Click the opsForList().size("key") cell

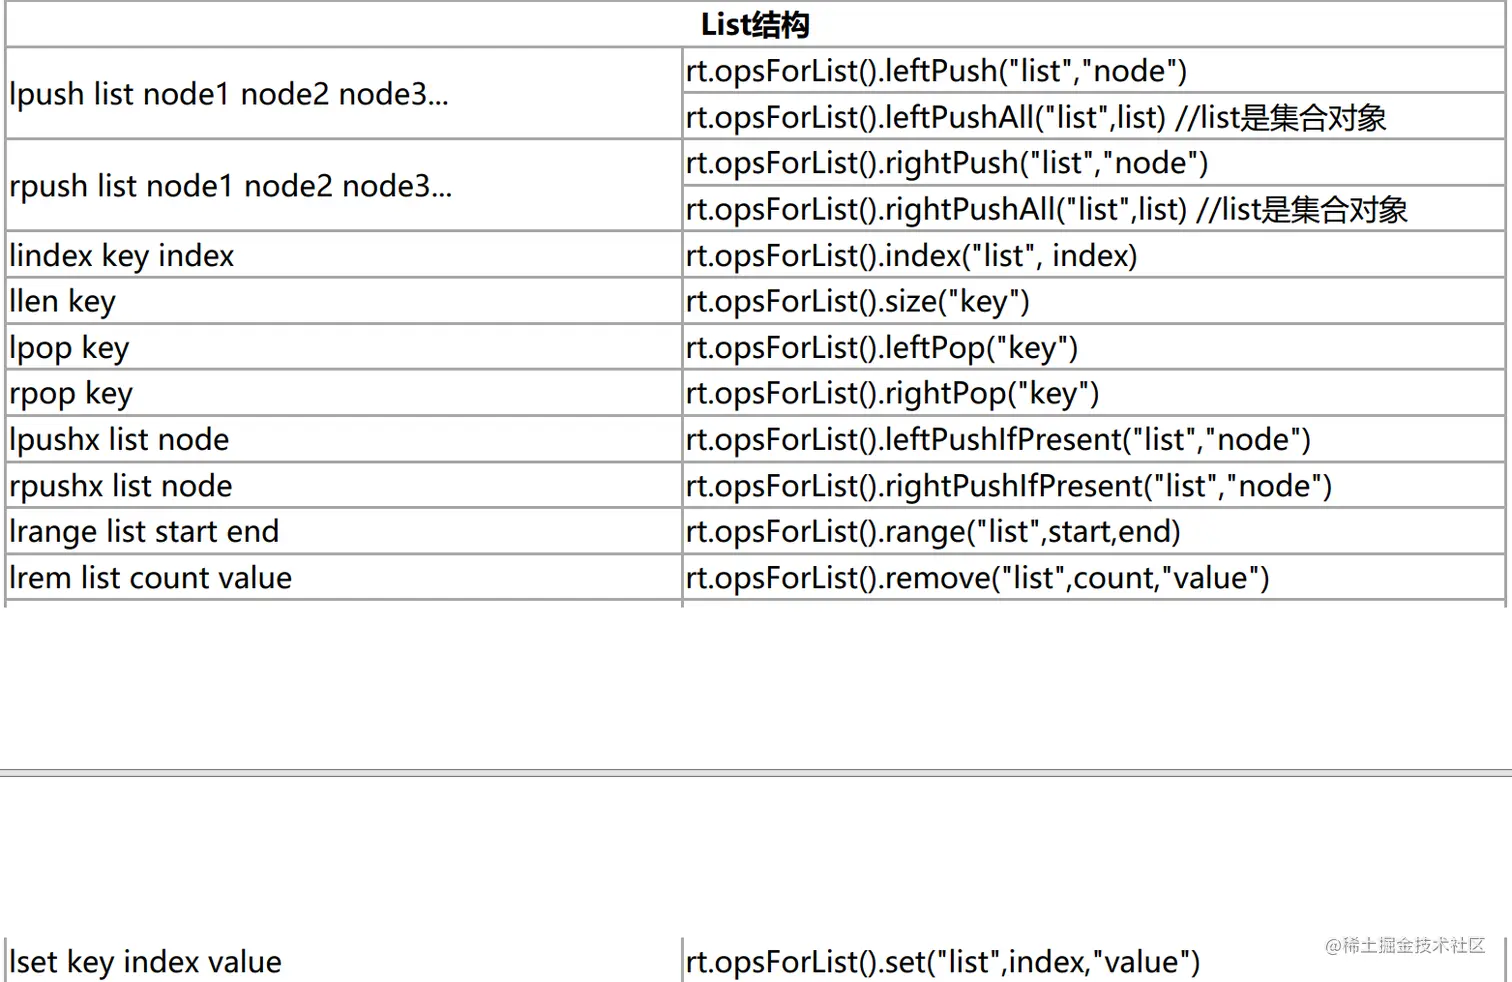point(857,302)
